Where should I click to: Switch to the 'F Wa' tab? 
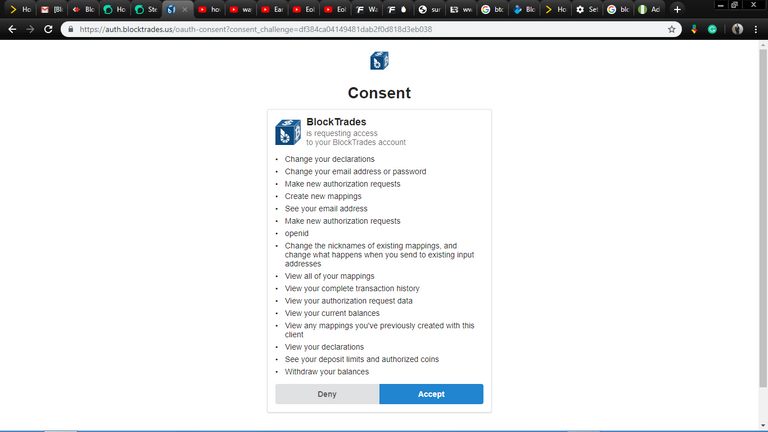pyautogui.click(x=366, y=9)
